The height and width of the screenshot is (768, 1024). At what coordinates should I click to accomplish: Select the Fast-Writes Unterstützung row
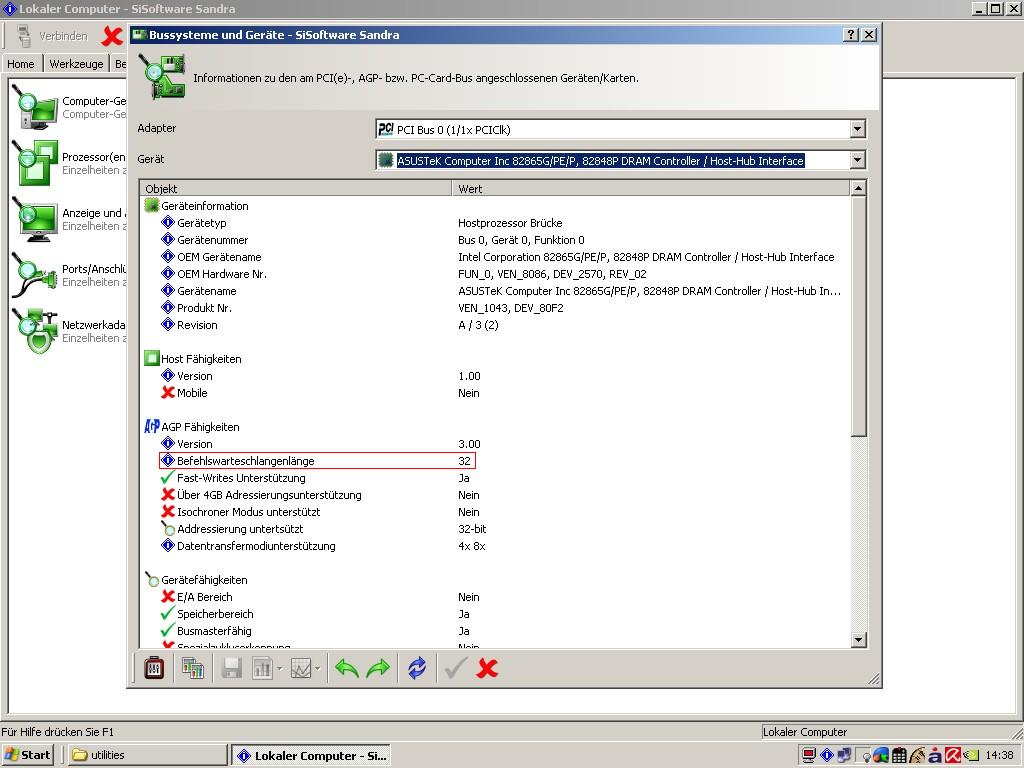317,477
